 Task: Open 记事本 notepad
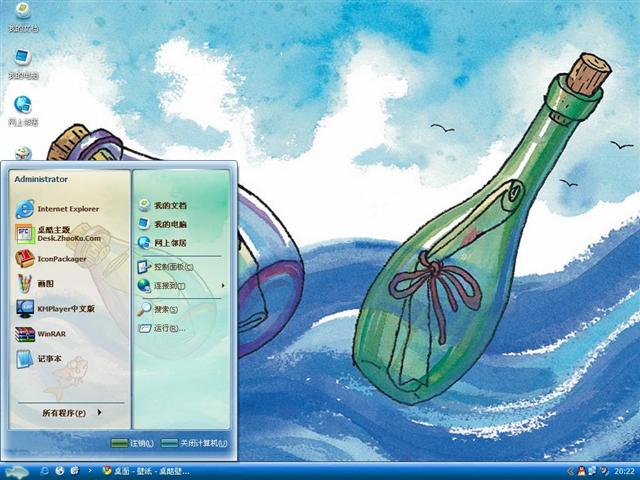pyautogui.click(x=39, y=359)
